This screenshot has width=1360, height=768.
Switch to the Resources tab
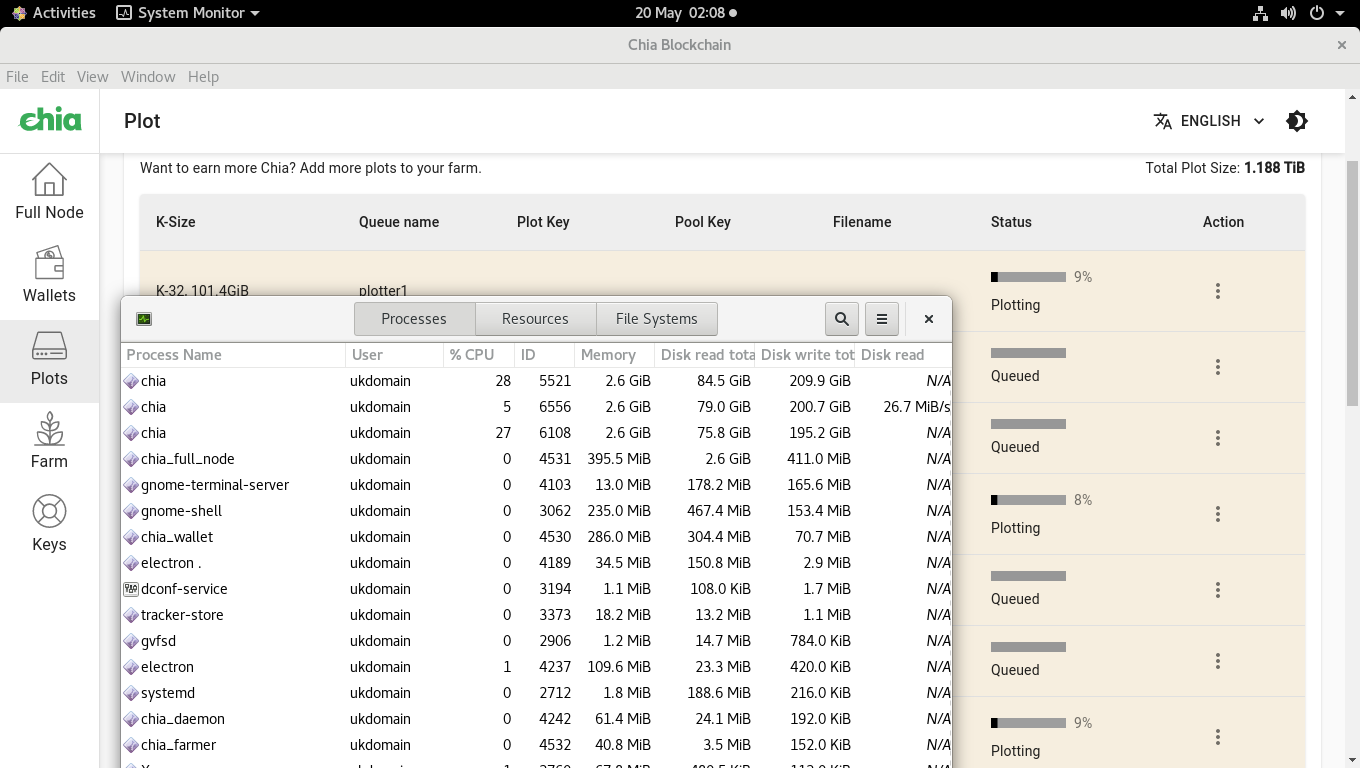point(535,319)
